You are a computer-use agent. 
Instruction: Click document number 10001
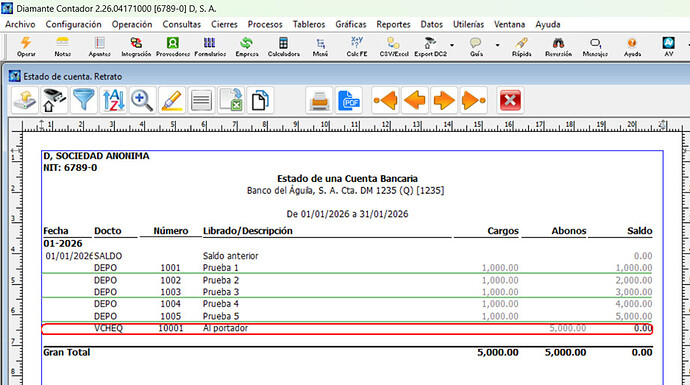(x=171, y=328)
